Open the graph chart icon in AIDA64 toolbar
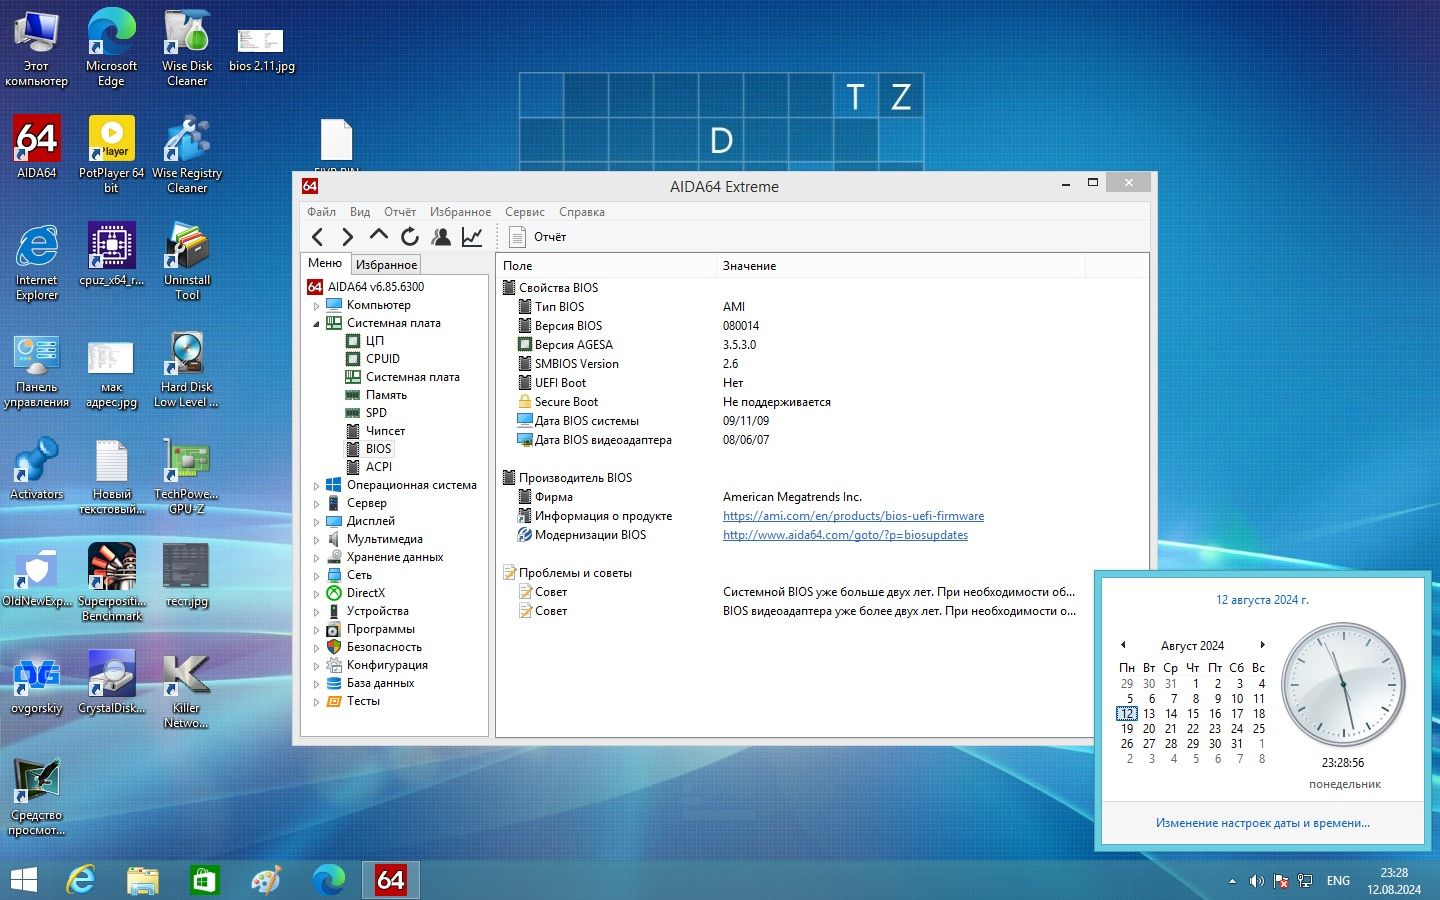Image resolution: width=1440 pixels, height=900 pixels. pyautogui.click(x=472, y=237)
